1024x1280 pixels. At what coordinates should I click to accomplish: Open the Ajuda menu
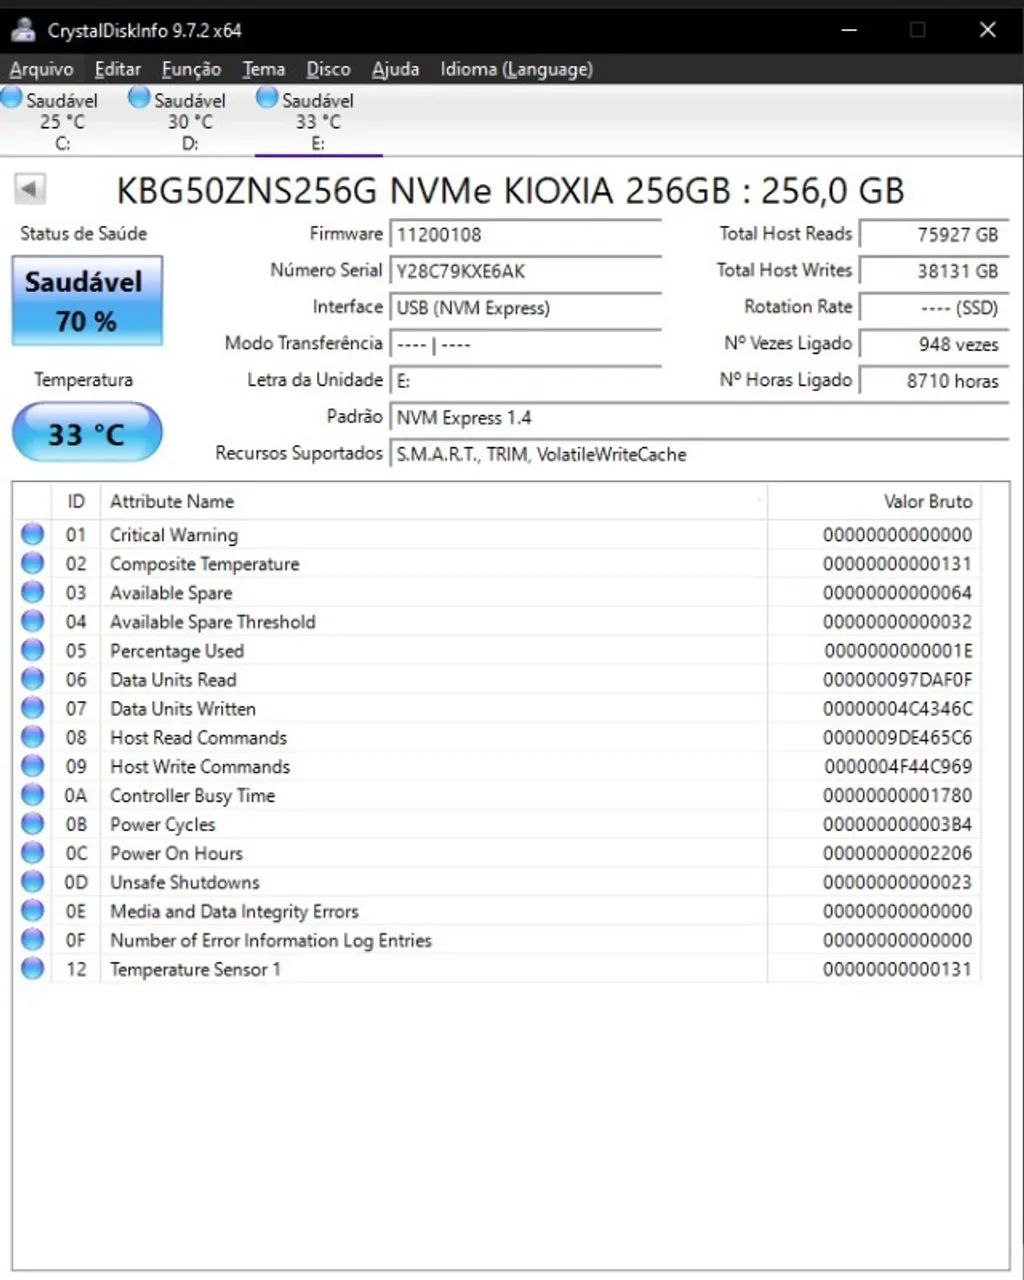coord(395,69)
